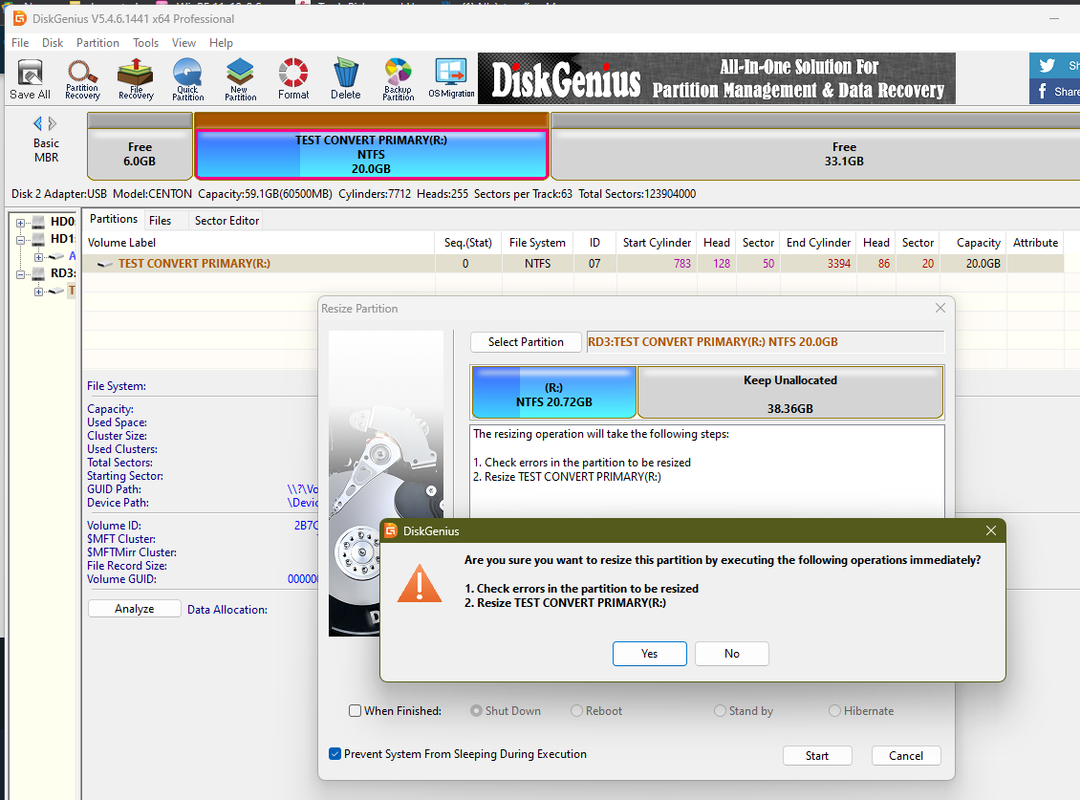
Task: Select the Stand by radio option
Action: pyautogui.click(x=720, y=710)
